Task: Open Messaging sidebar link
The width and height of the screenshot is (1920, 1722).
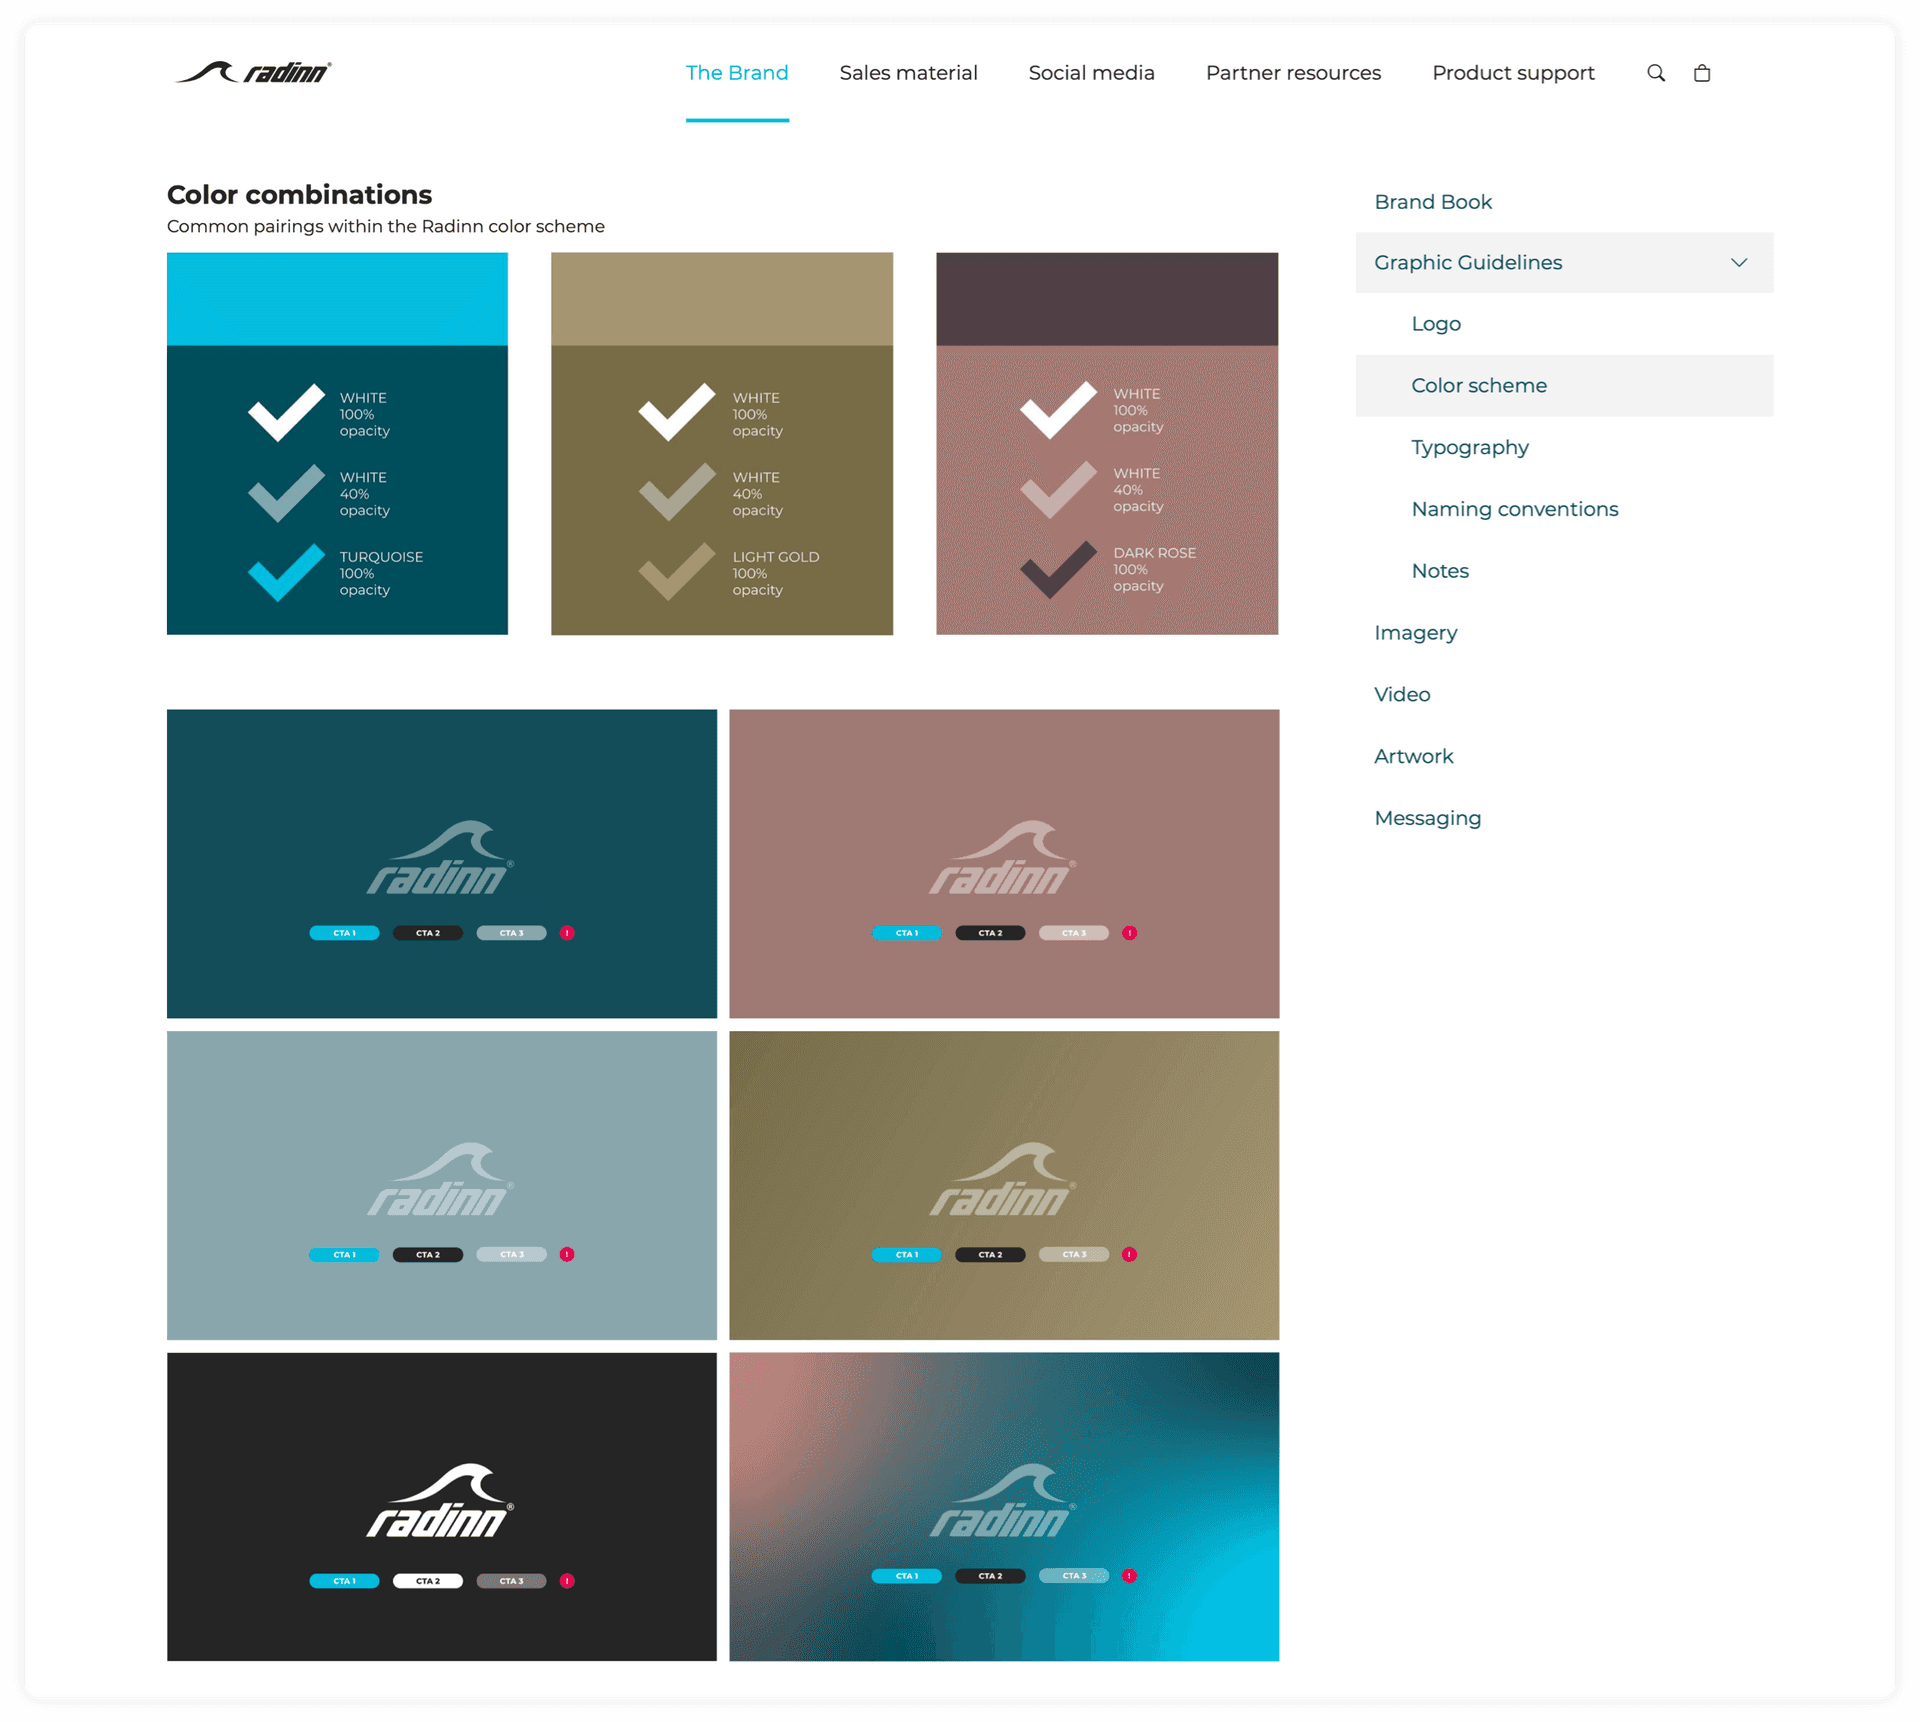Action: tap(1427, 818)
